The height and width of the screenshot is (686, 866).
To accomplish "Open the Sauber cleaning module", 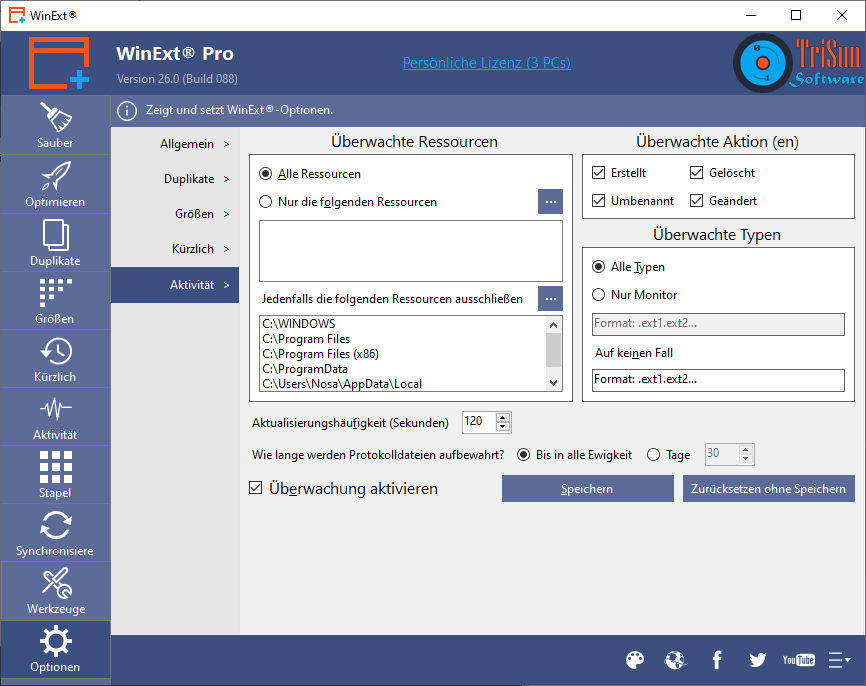I will point(55,125).
